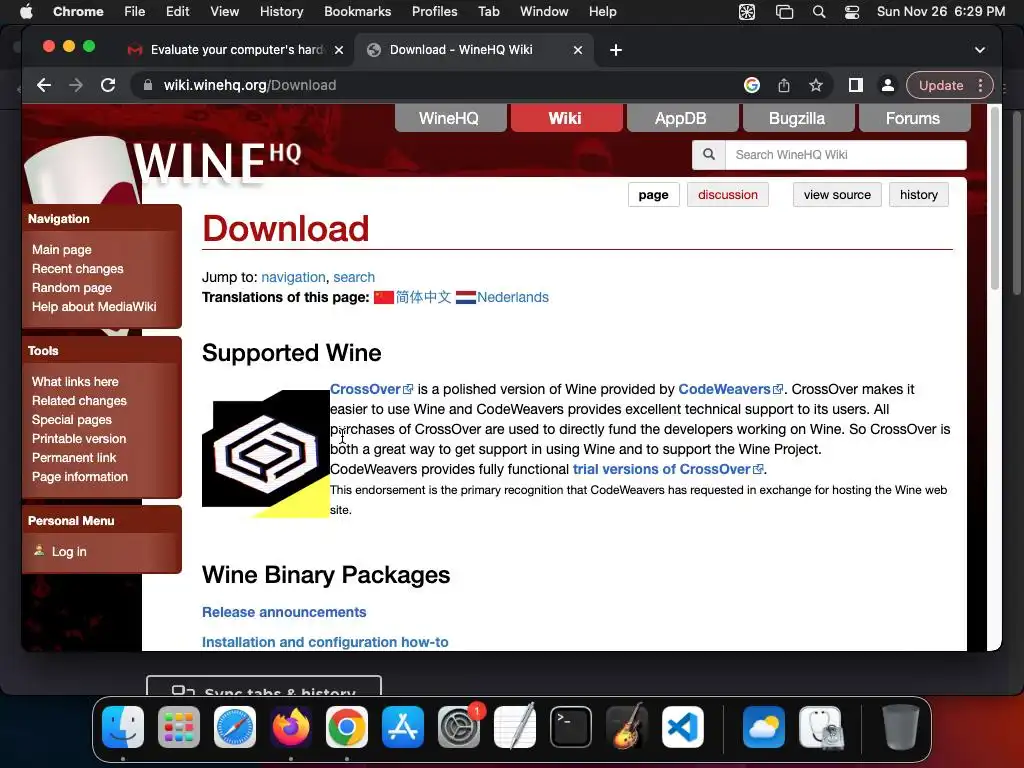Open the Apple menu

pos(26,11)
